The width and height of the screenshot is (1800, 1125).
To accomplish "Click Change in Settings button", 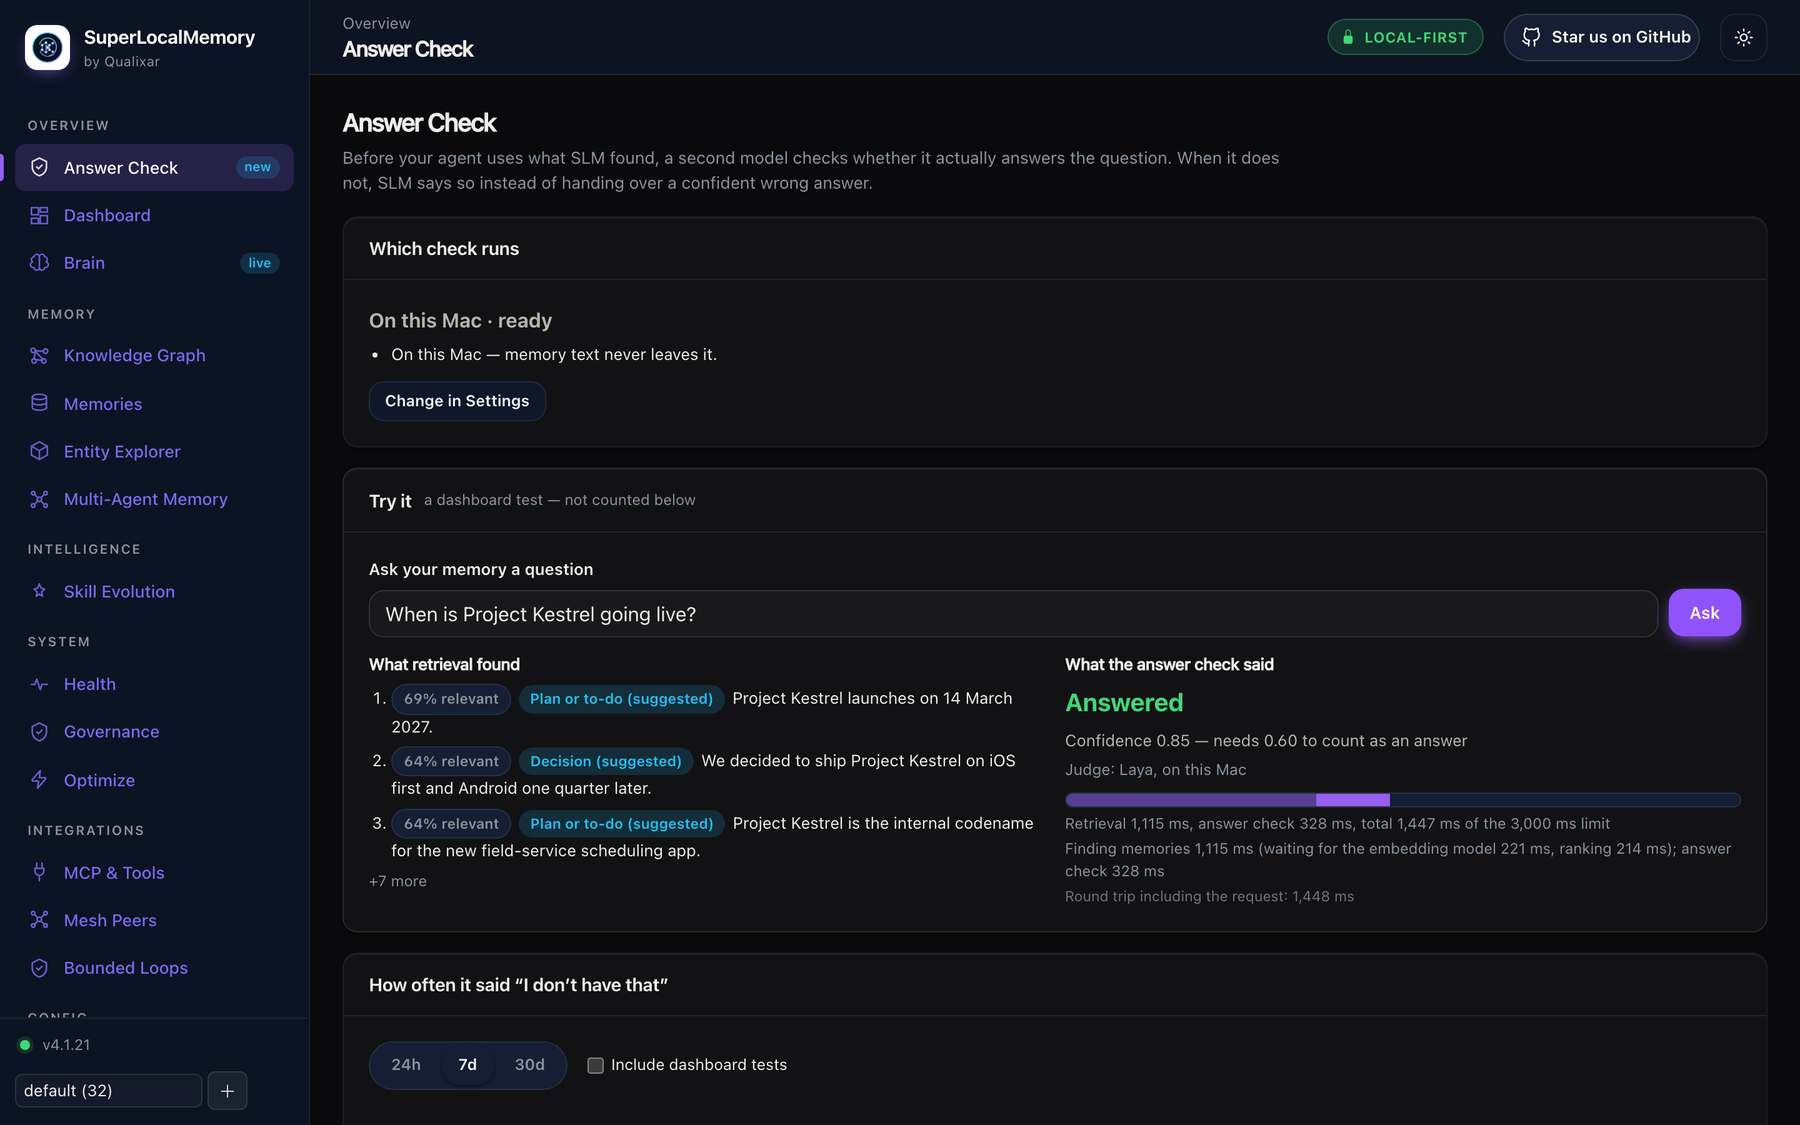I will 457,401.
